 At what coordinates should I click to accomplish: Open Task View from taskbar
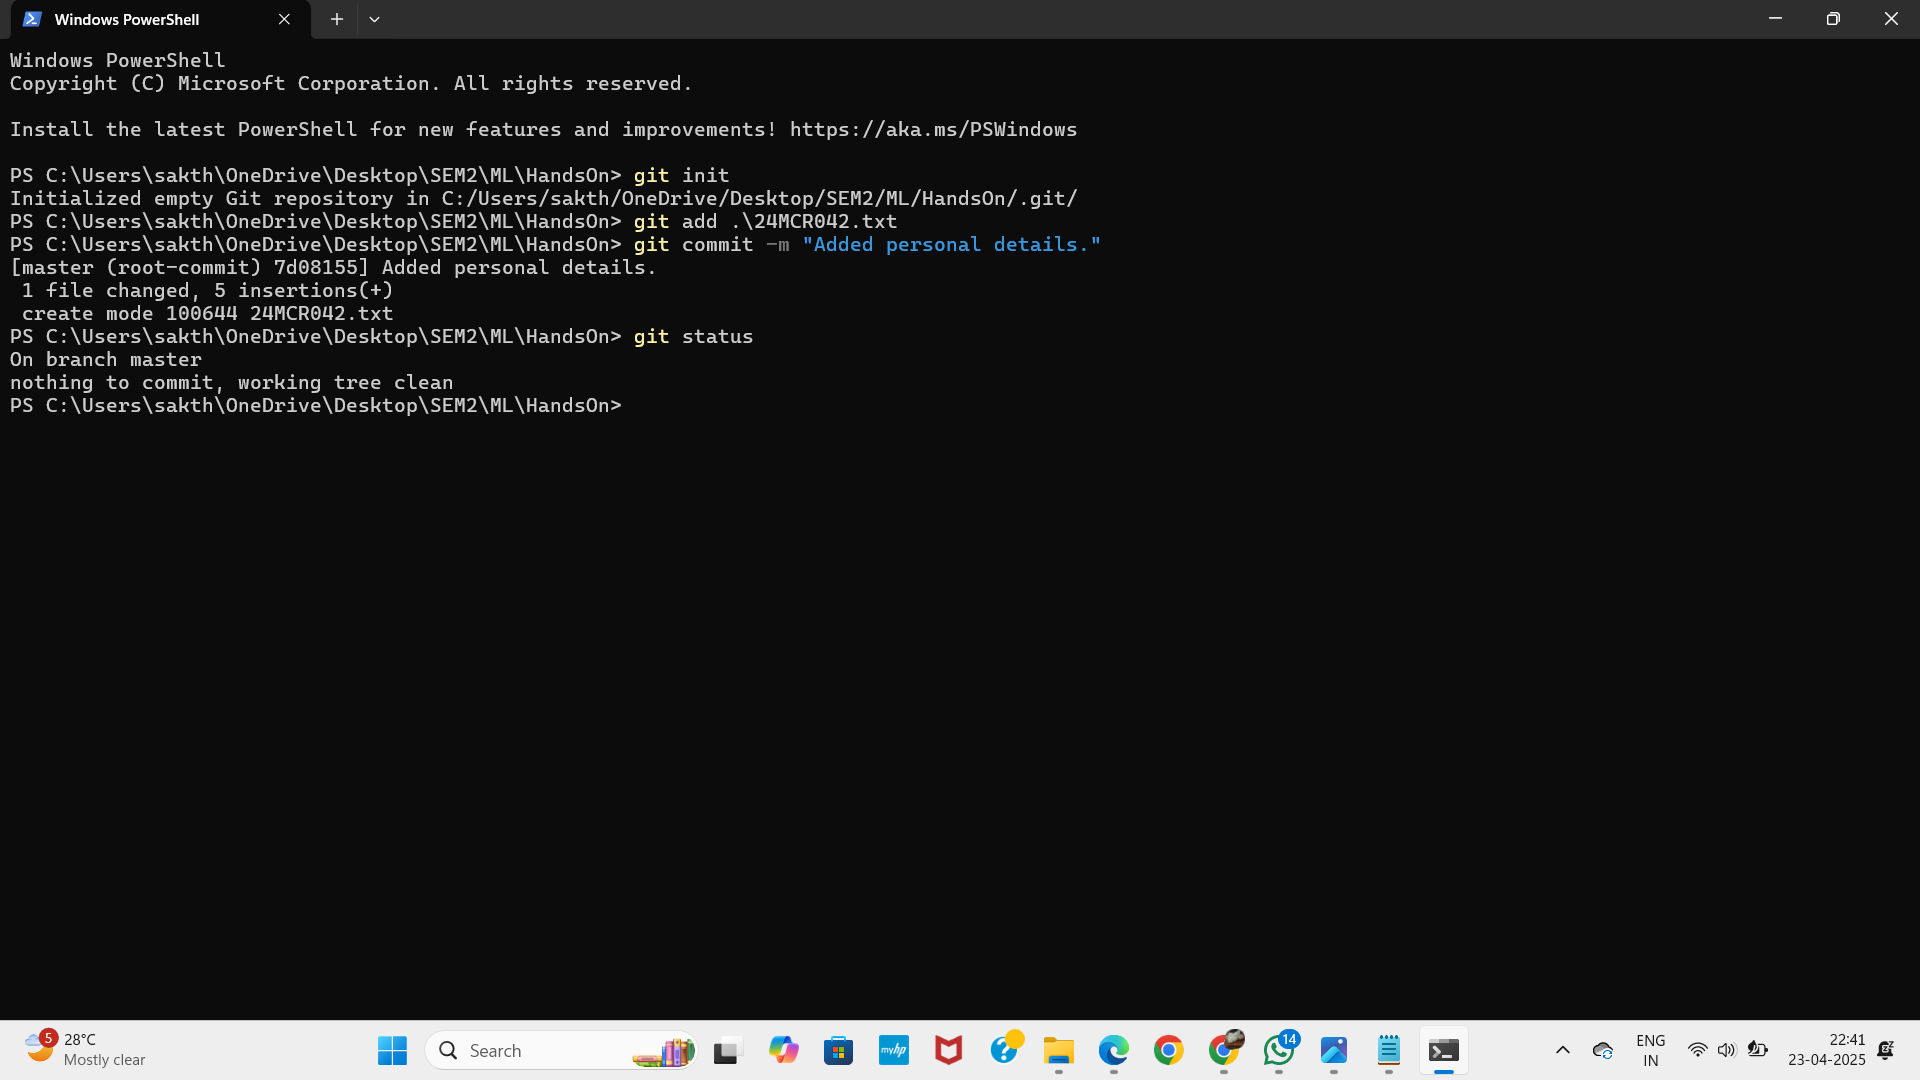727,1050
